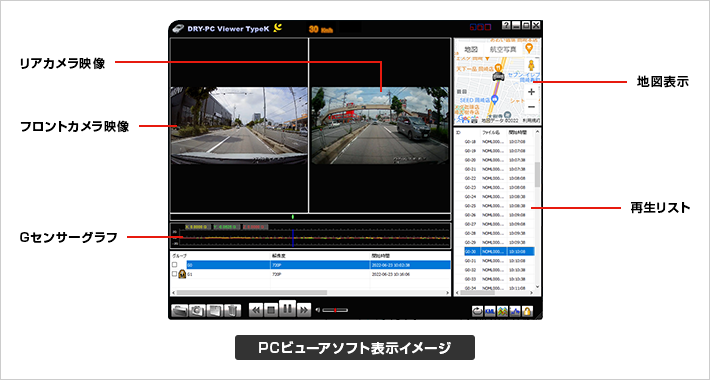This screenshot has width=710, height=380.
Task: Open folder icon in bottom toolbar
Action: point(179,311)
